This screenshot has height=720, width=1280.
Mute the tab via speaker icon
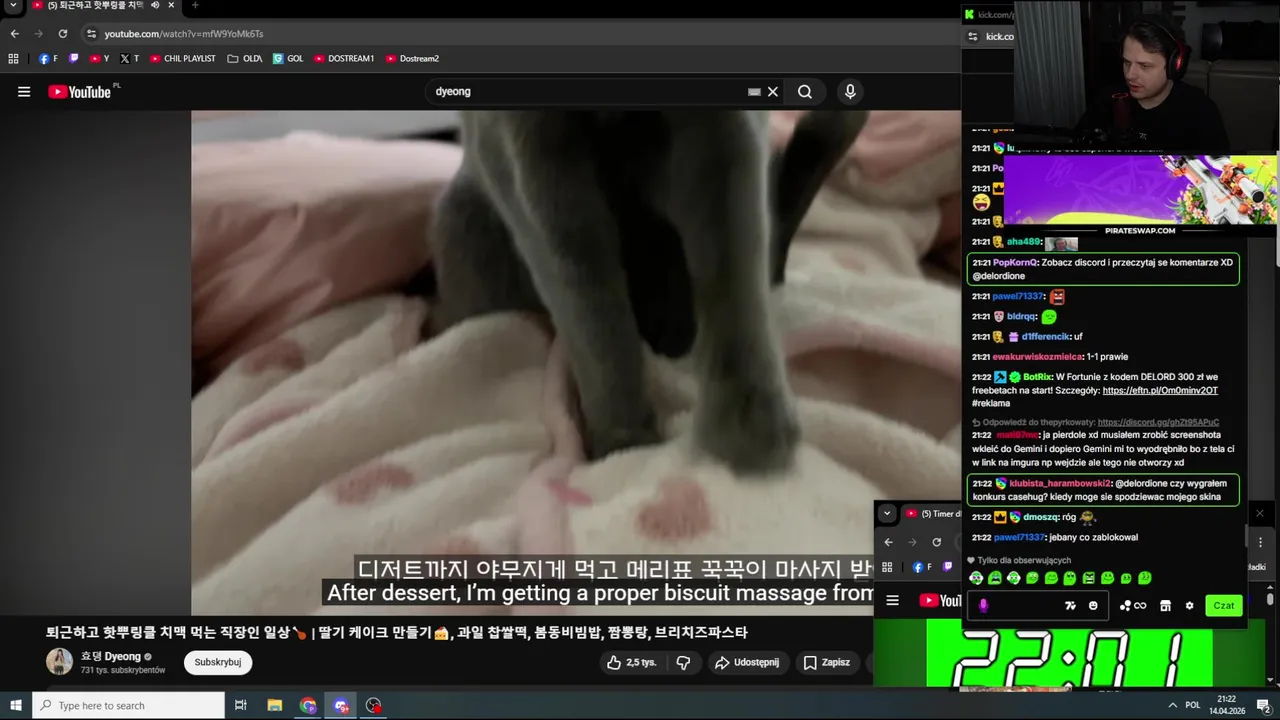click(x=155, y=5)
